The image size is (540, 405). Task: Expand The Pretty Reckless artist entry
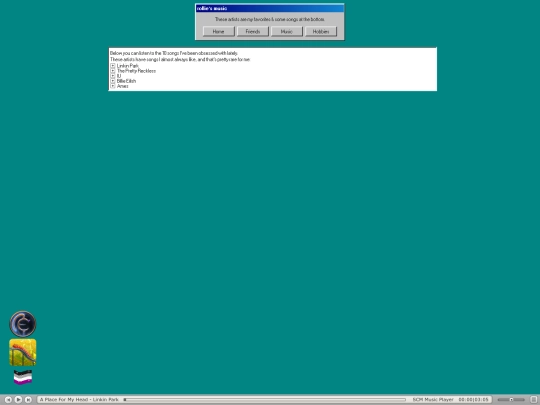coord(113,71)
